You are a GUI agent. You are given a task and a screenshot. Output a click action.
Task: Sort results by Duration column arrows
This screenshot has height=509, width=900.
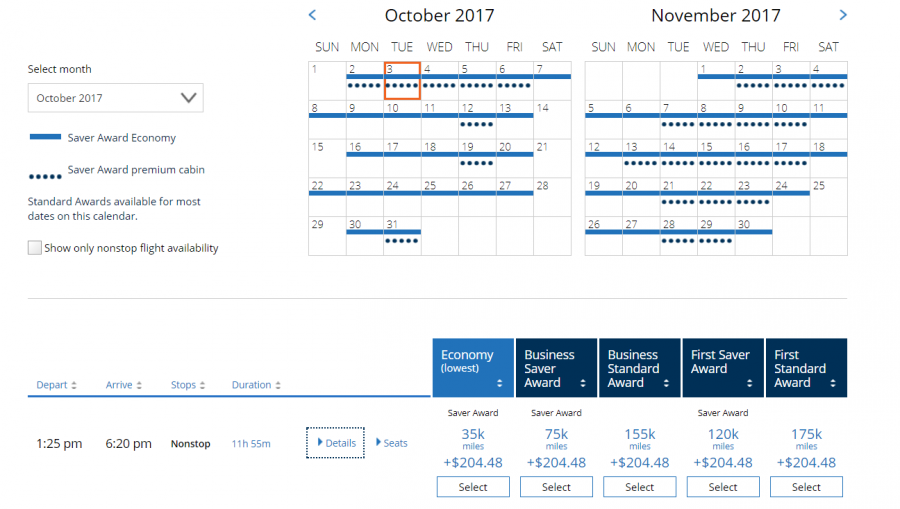pyautogui.click(x=277, y=385)
